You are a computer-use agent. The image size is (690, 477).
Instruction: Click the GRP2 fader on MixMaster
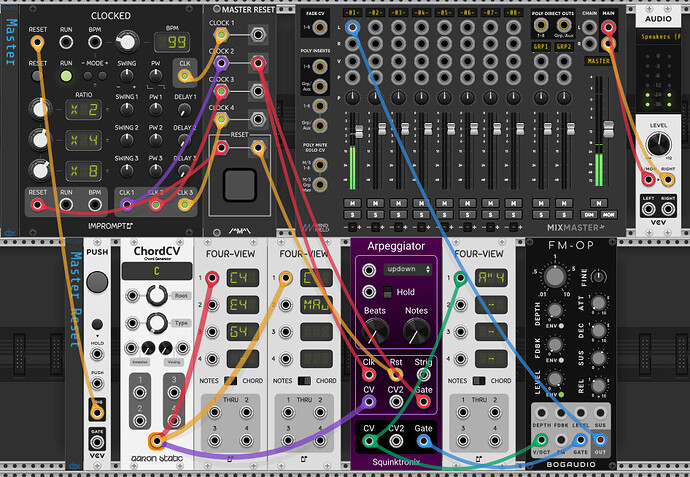[571, 128]
